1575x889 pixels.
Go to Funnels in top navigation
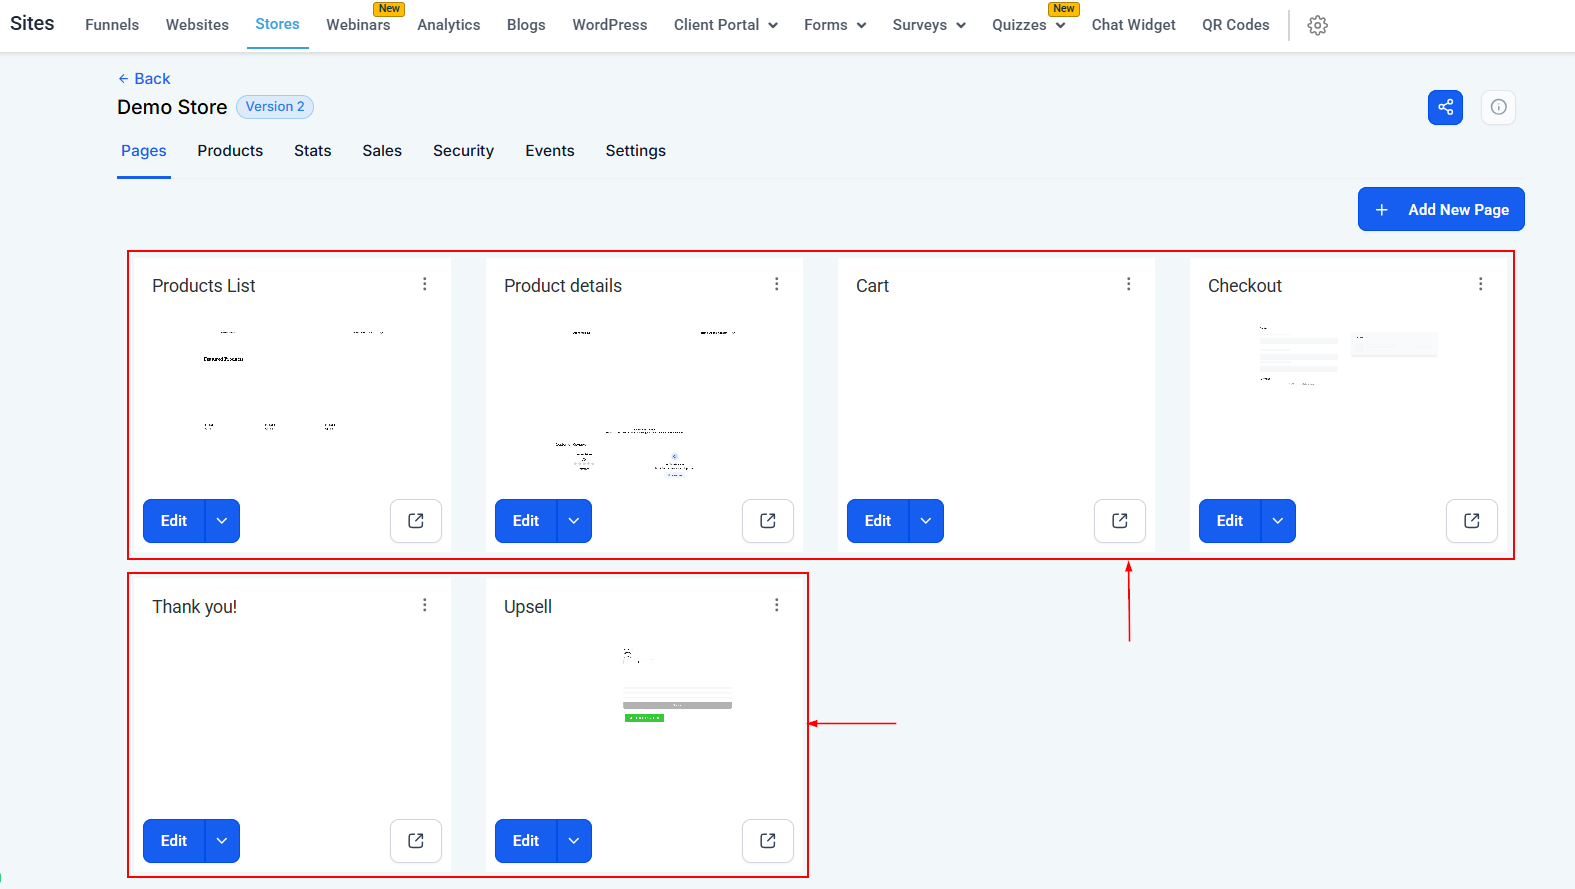click(x=112, y=25)
